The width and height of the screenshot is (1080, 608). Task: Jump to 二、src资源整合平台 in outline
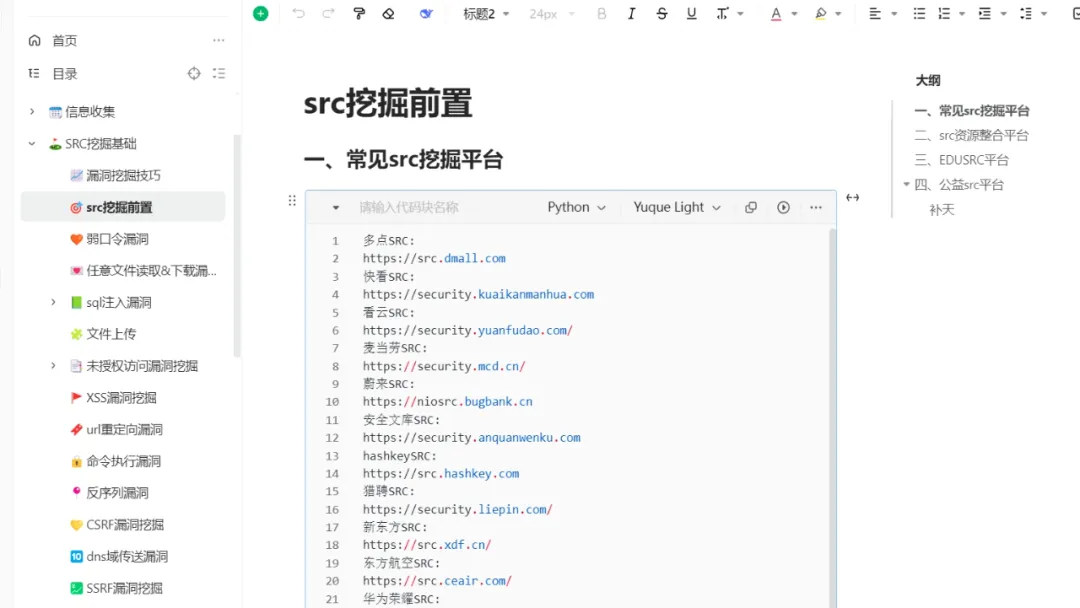pos(971,136)
